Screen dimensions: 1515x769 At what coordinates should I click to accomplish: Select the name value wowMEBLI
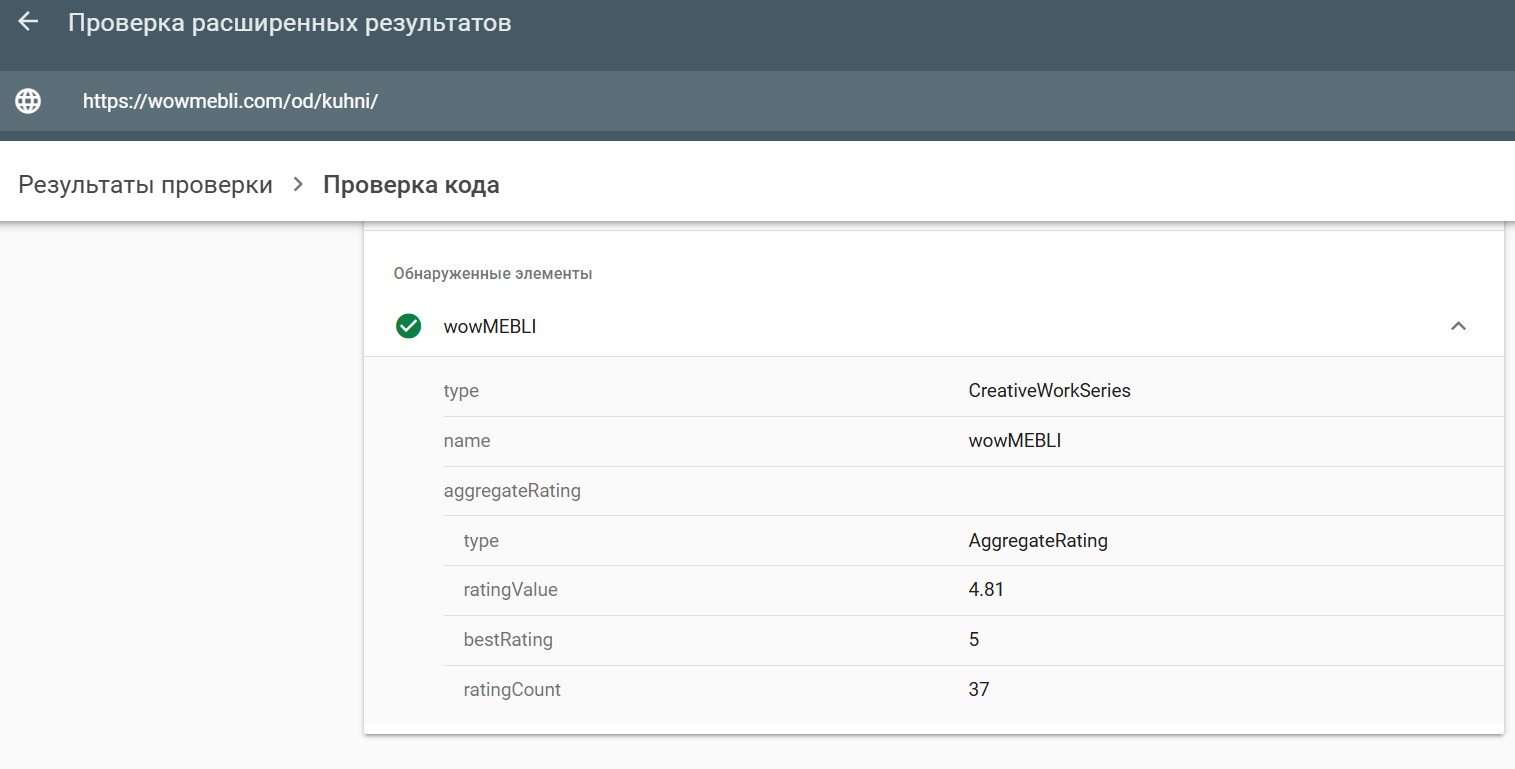point(1015,440)
